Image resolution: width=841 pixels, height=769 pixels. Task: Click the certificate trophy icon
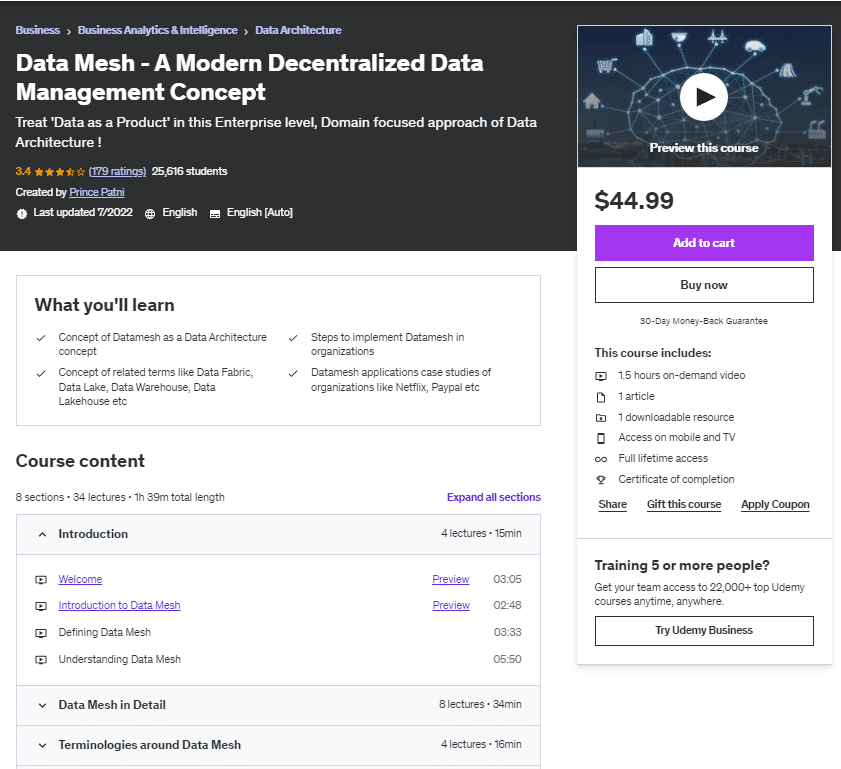pyautogui.click(x=601, y=480)
